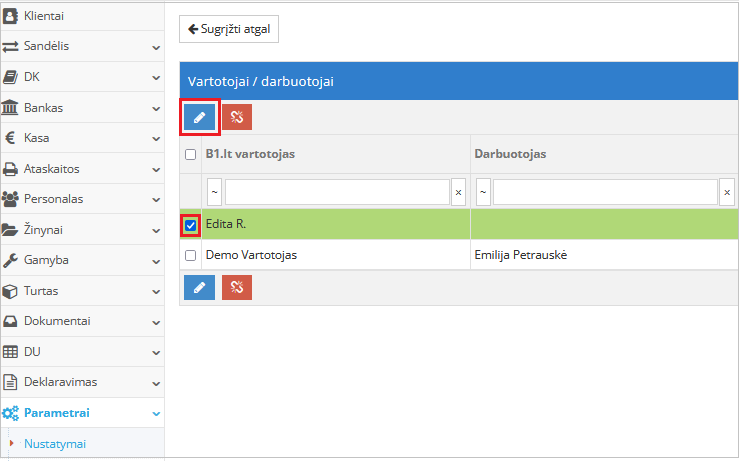Uncheck the Edita R. row checkbox
739x461 pixels.
click(x=191, y=225)
